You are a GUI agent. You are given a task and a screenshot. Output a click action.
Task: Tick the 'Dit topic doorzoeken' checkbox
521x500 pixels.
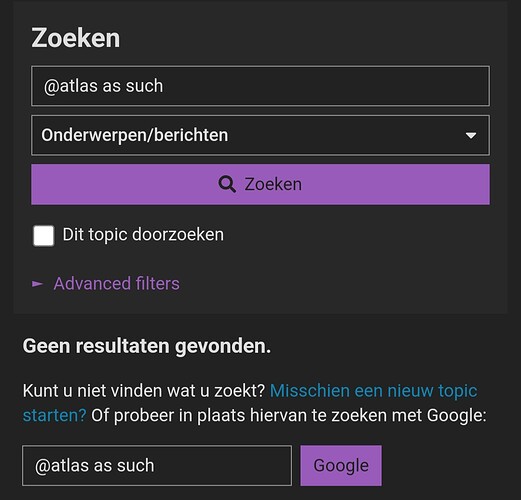click(44, 236)
